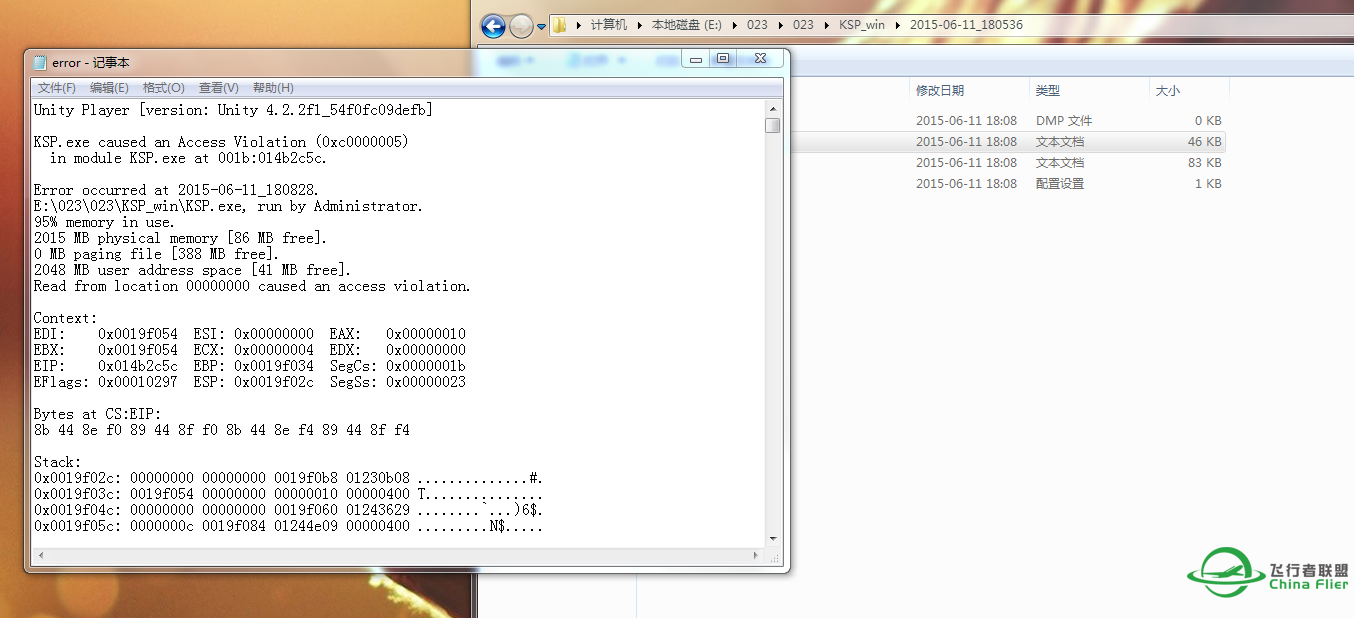Click the hex bytes line starting '8b 44 8e f0'
This screenshot has height=618, width=1354.
[221, 430]
